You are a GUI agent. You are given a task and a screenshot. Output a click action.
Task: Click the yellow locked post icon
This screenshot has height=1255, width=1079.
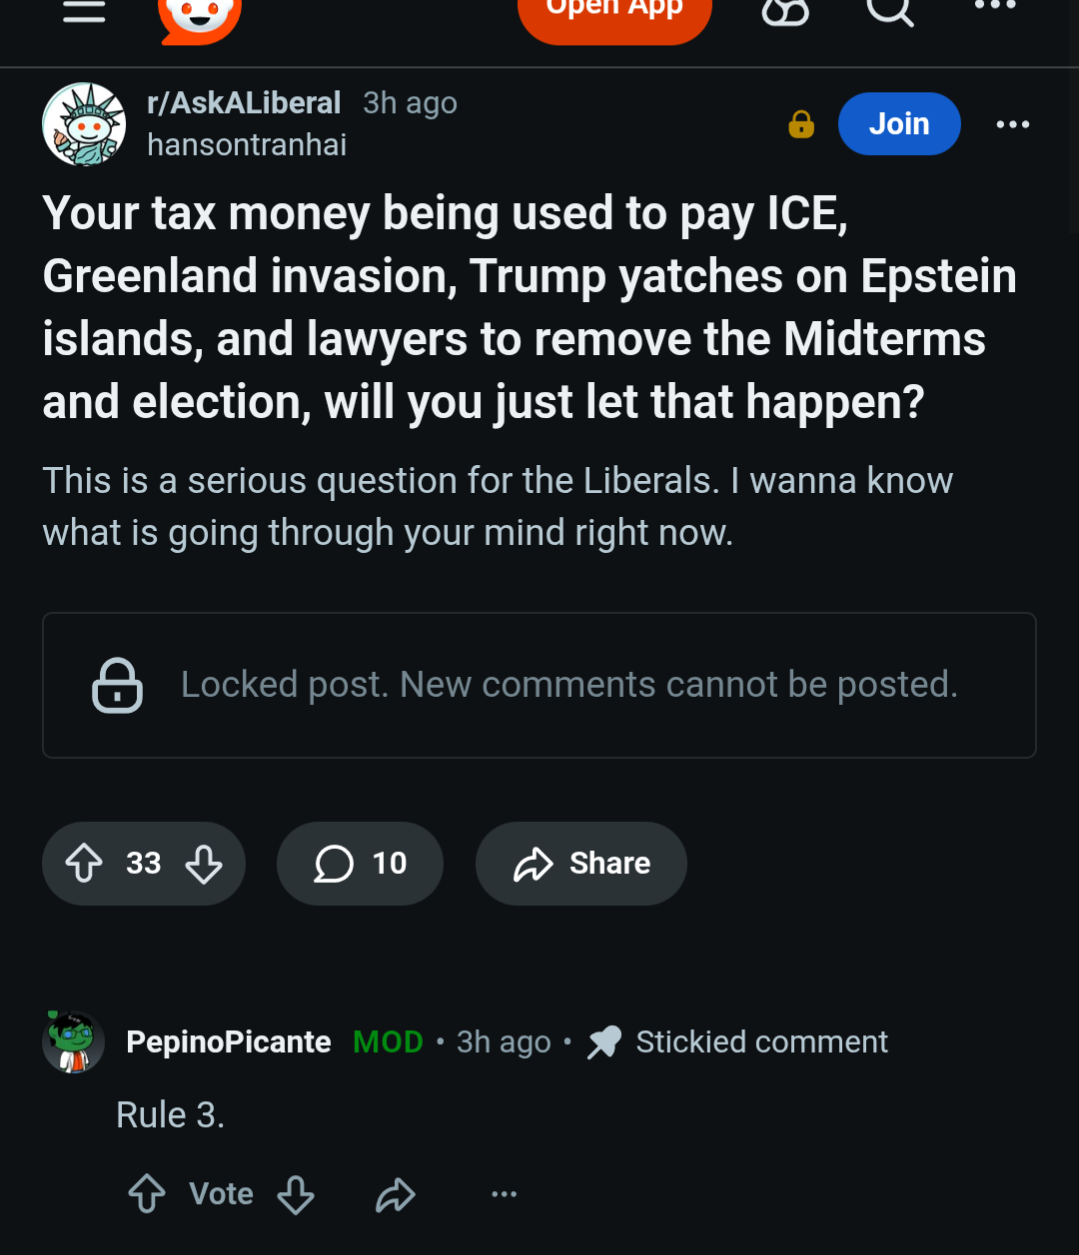coord(801,124)
